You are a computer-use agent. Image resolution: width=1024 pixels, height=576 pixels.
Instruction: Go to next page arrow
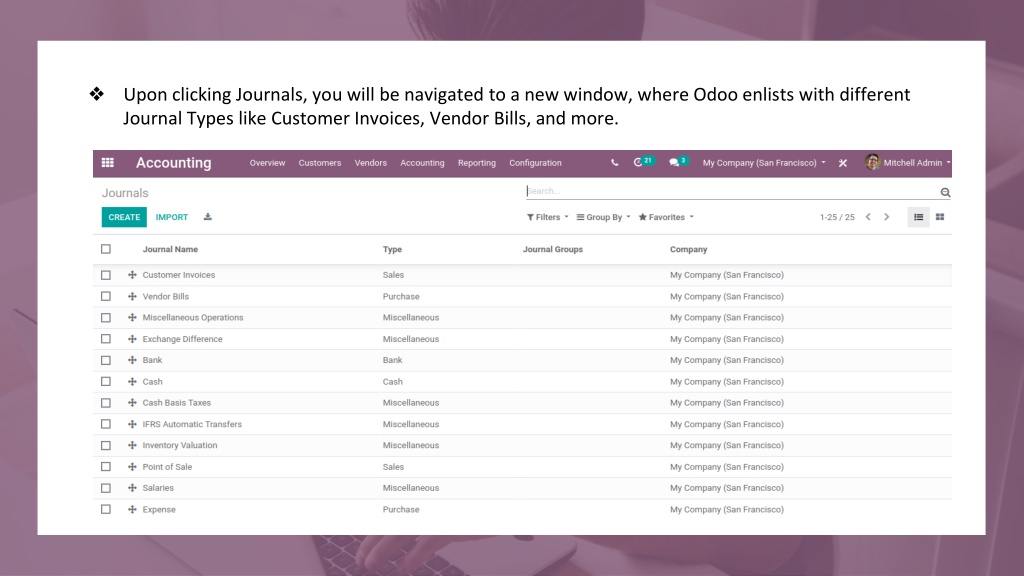(886, 217)
